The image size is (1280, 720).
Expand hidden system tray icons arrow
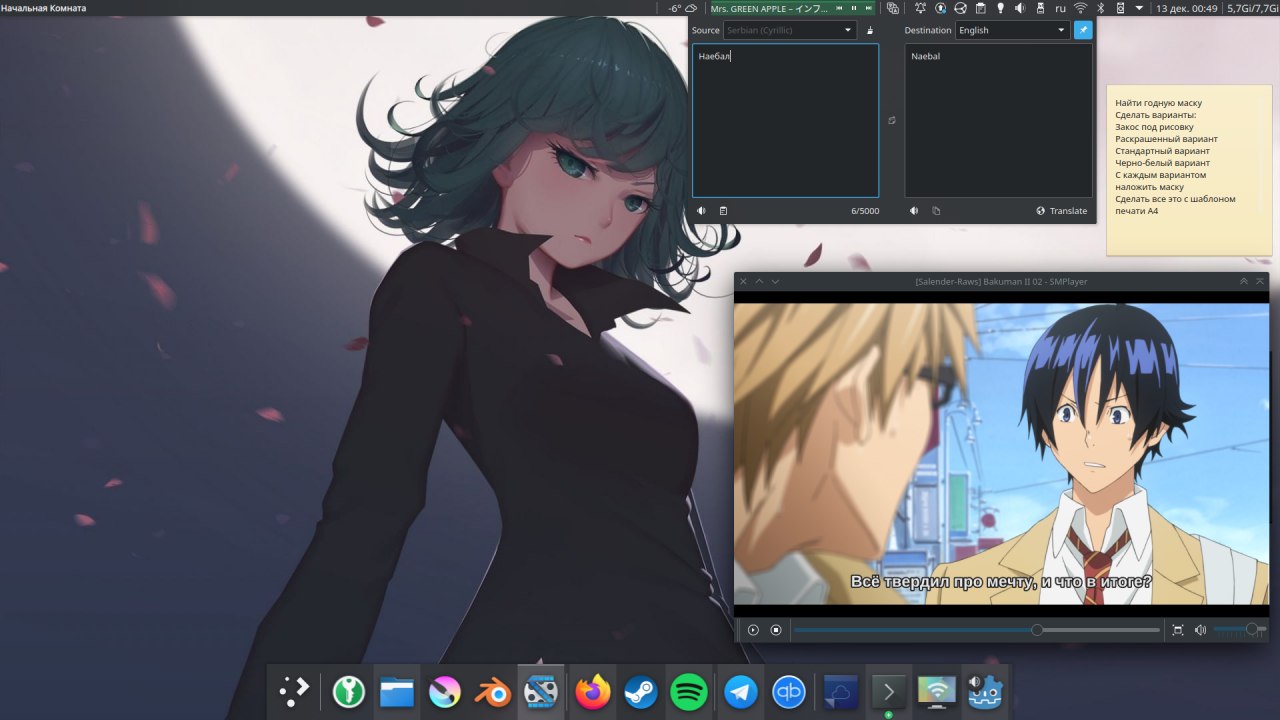1139,8
